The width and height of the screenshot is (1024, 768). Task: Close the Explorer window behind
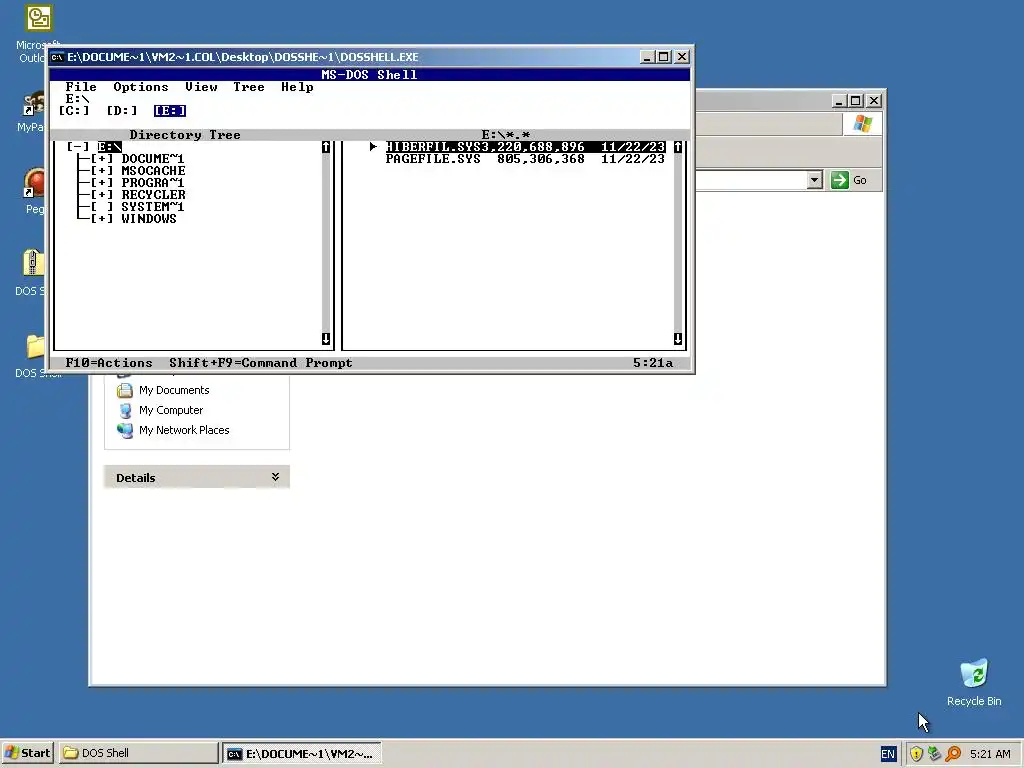(874, 101)
